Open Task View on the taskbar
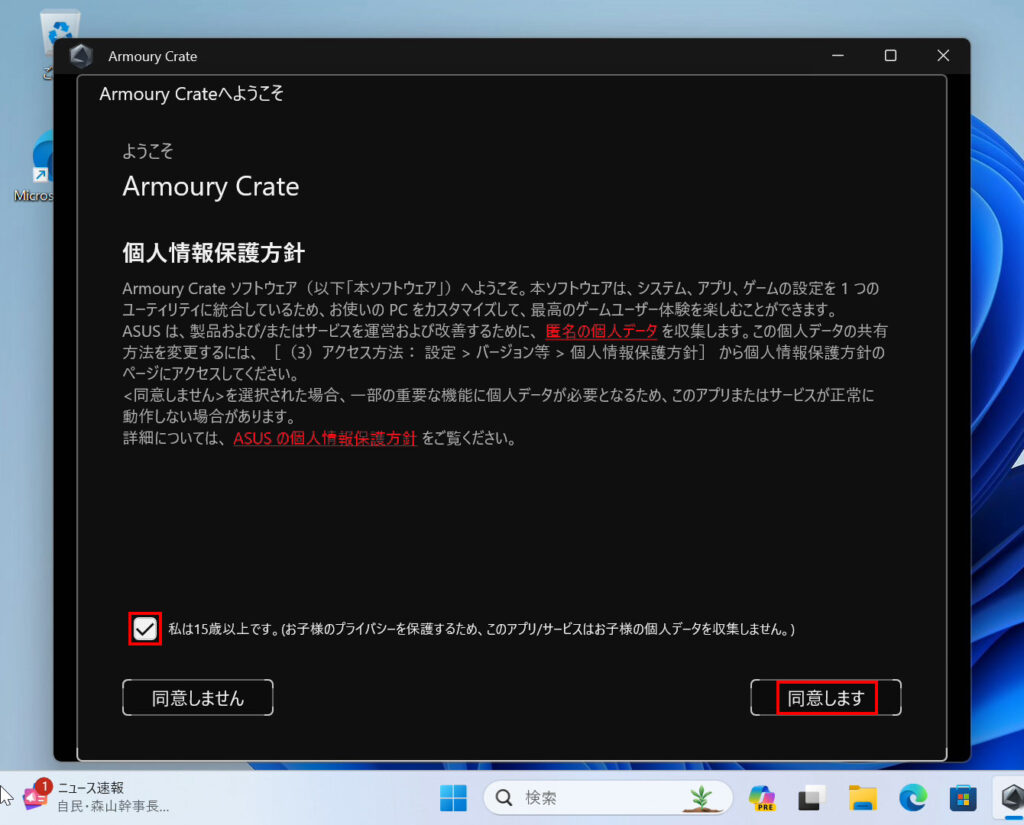The height and width of the screenshot is (825, 1024). point(812,798)
